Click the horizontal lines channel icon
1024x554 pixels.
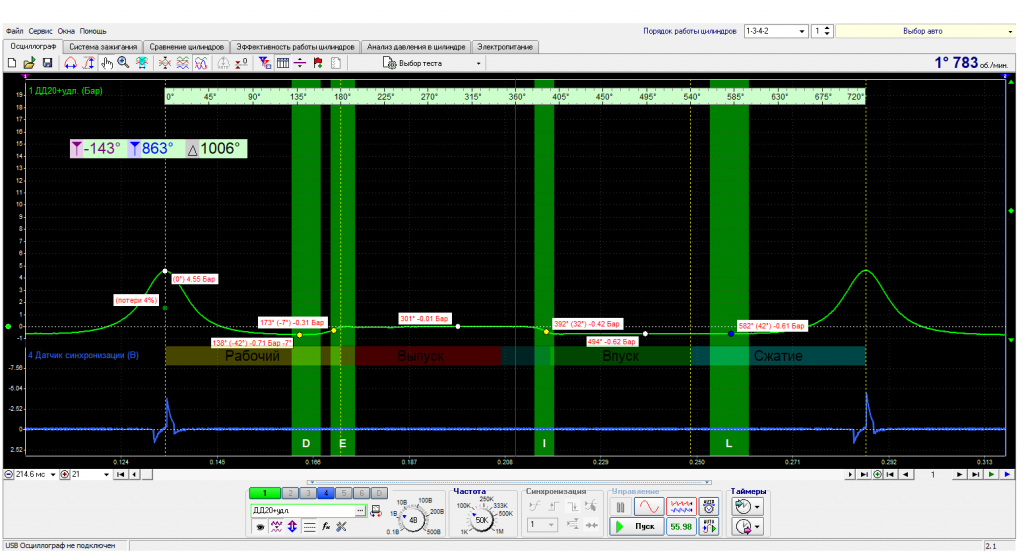(310, 527)
